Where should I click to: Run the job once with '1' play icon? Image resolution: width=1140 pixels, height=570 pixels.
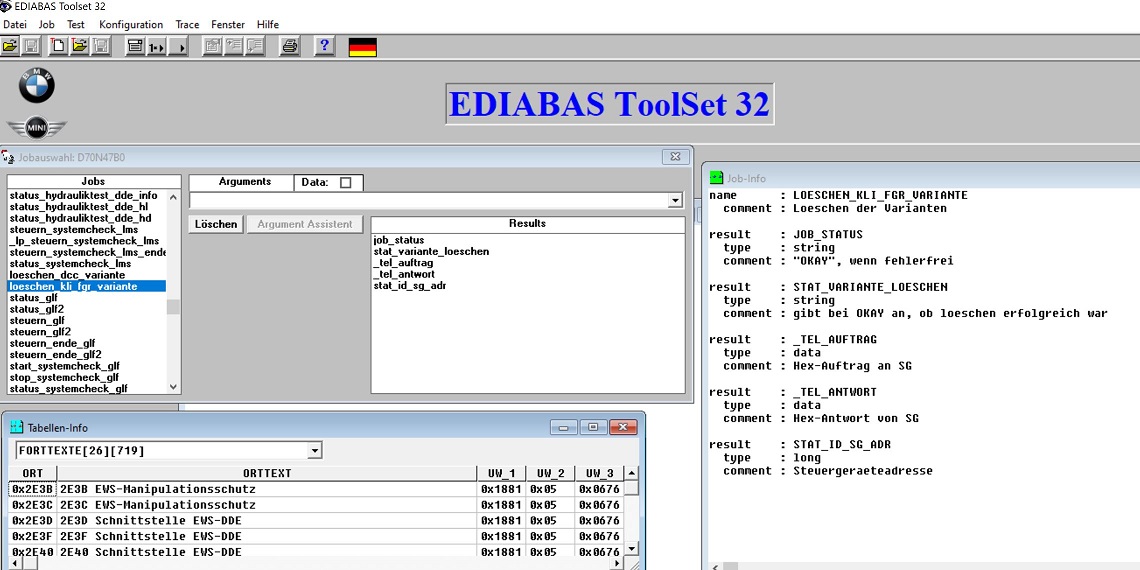pos(156,47)
